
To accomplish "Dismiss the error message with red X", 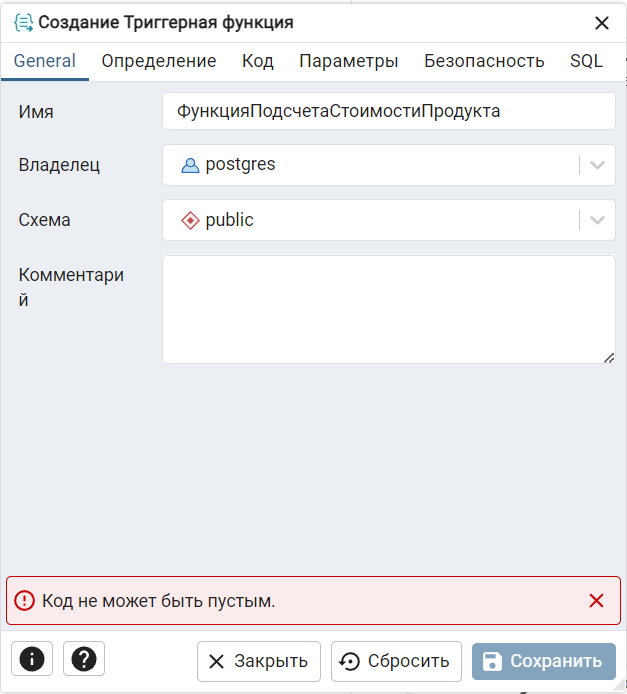I will (596, 601).
